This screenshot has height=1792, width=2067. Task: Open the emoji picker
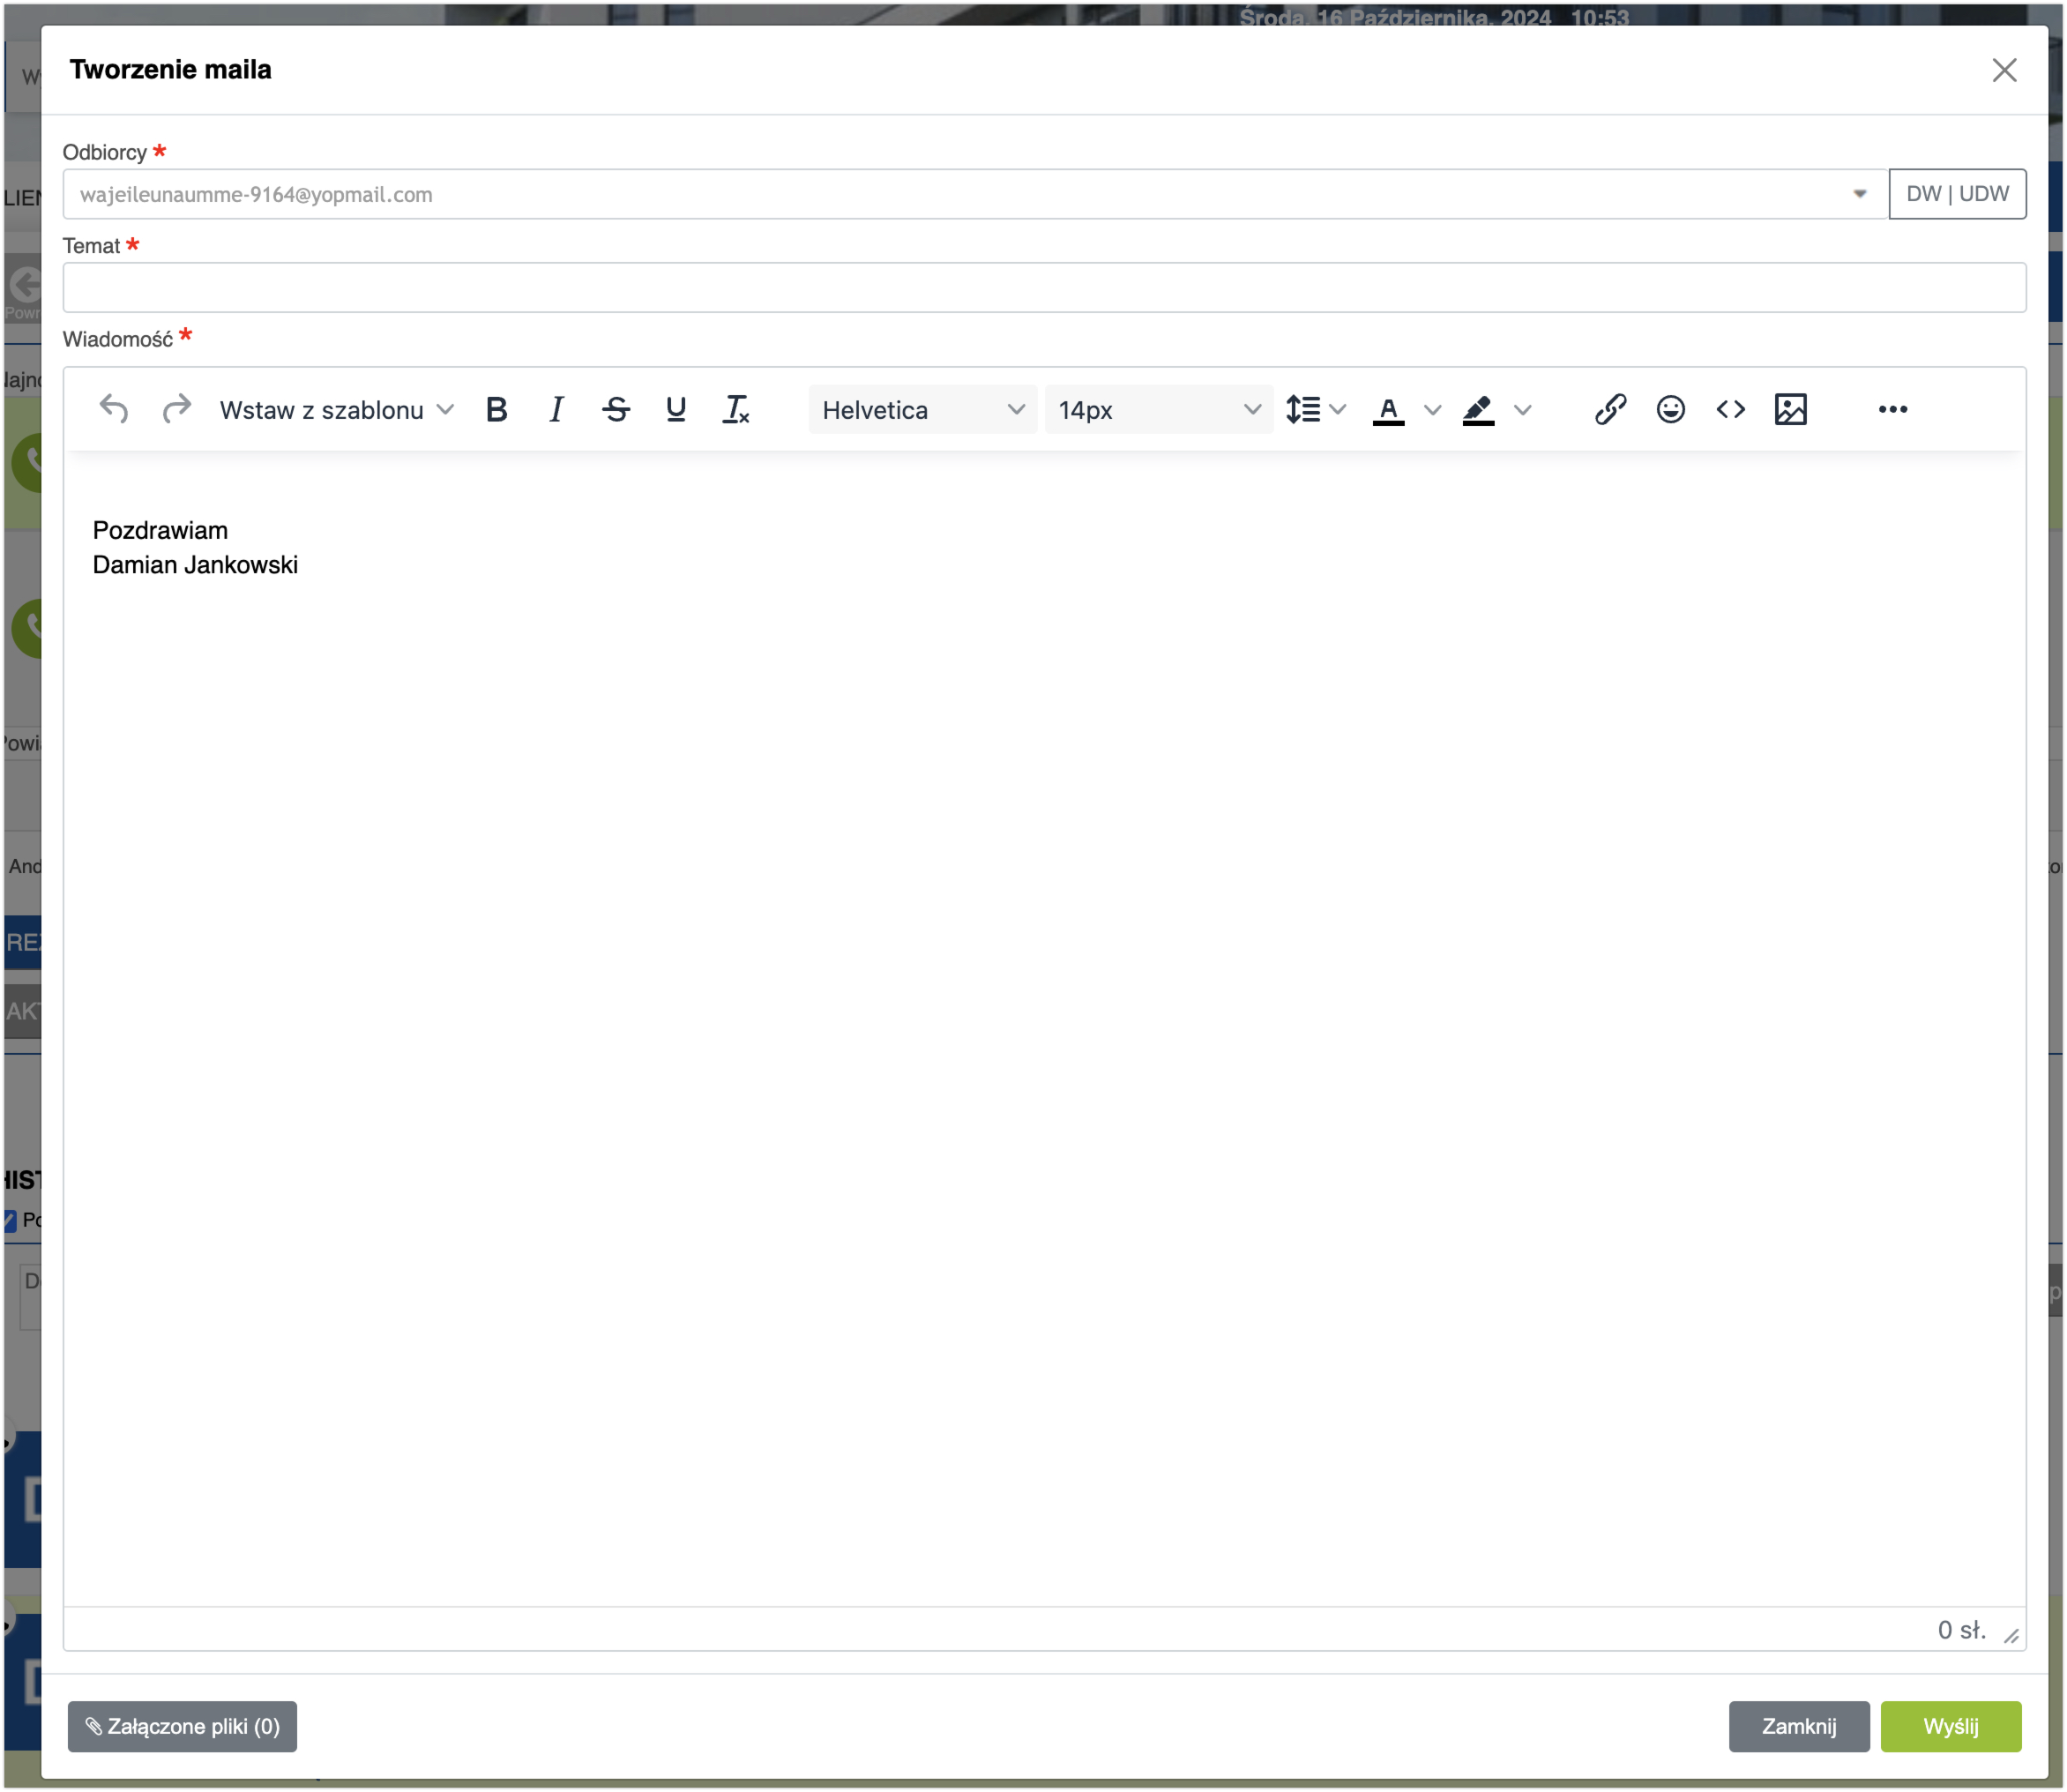[x=1670, y=409]
